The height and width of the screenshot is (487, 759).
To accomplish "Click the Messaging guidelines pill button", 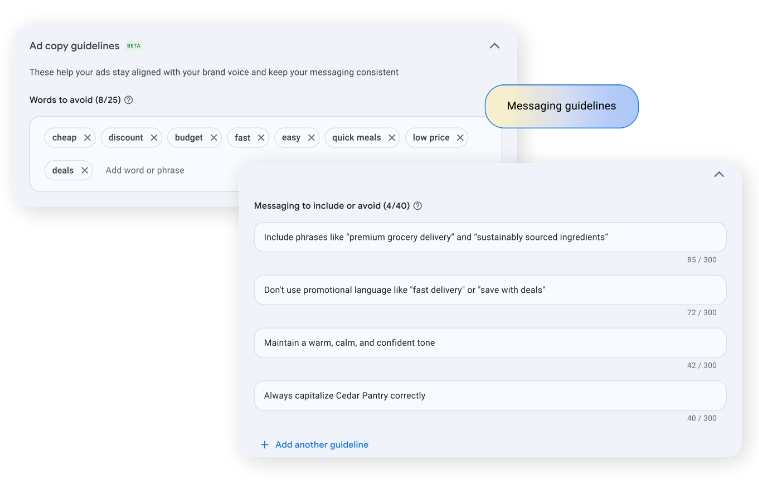I will click(562, 107).
